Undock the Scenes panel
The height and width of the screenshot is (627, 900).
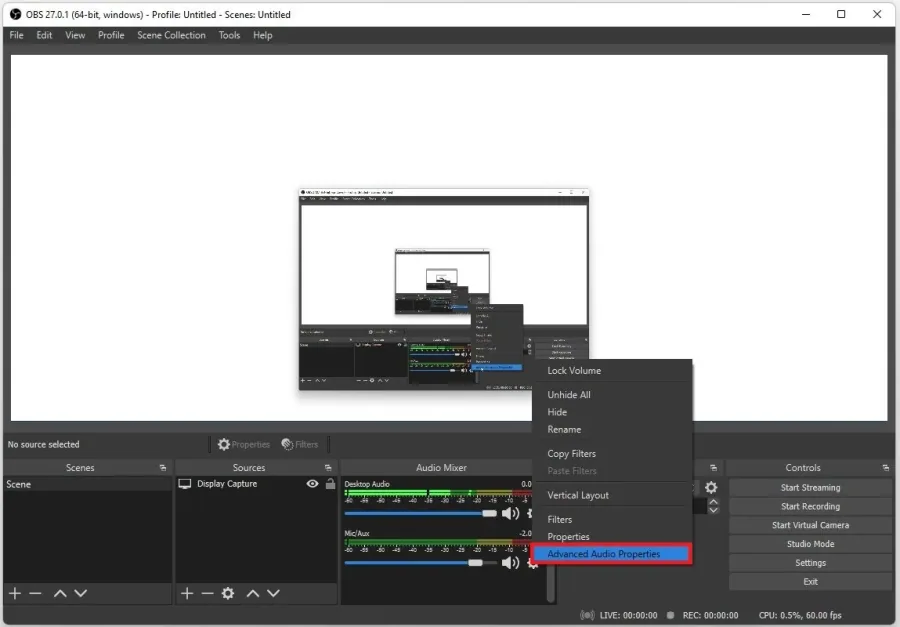click(x=163, y=468)
